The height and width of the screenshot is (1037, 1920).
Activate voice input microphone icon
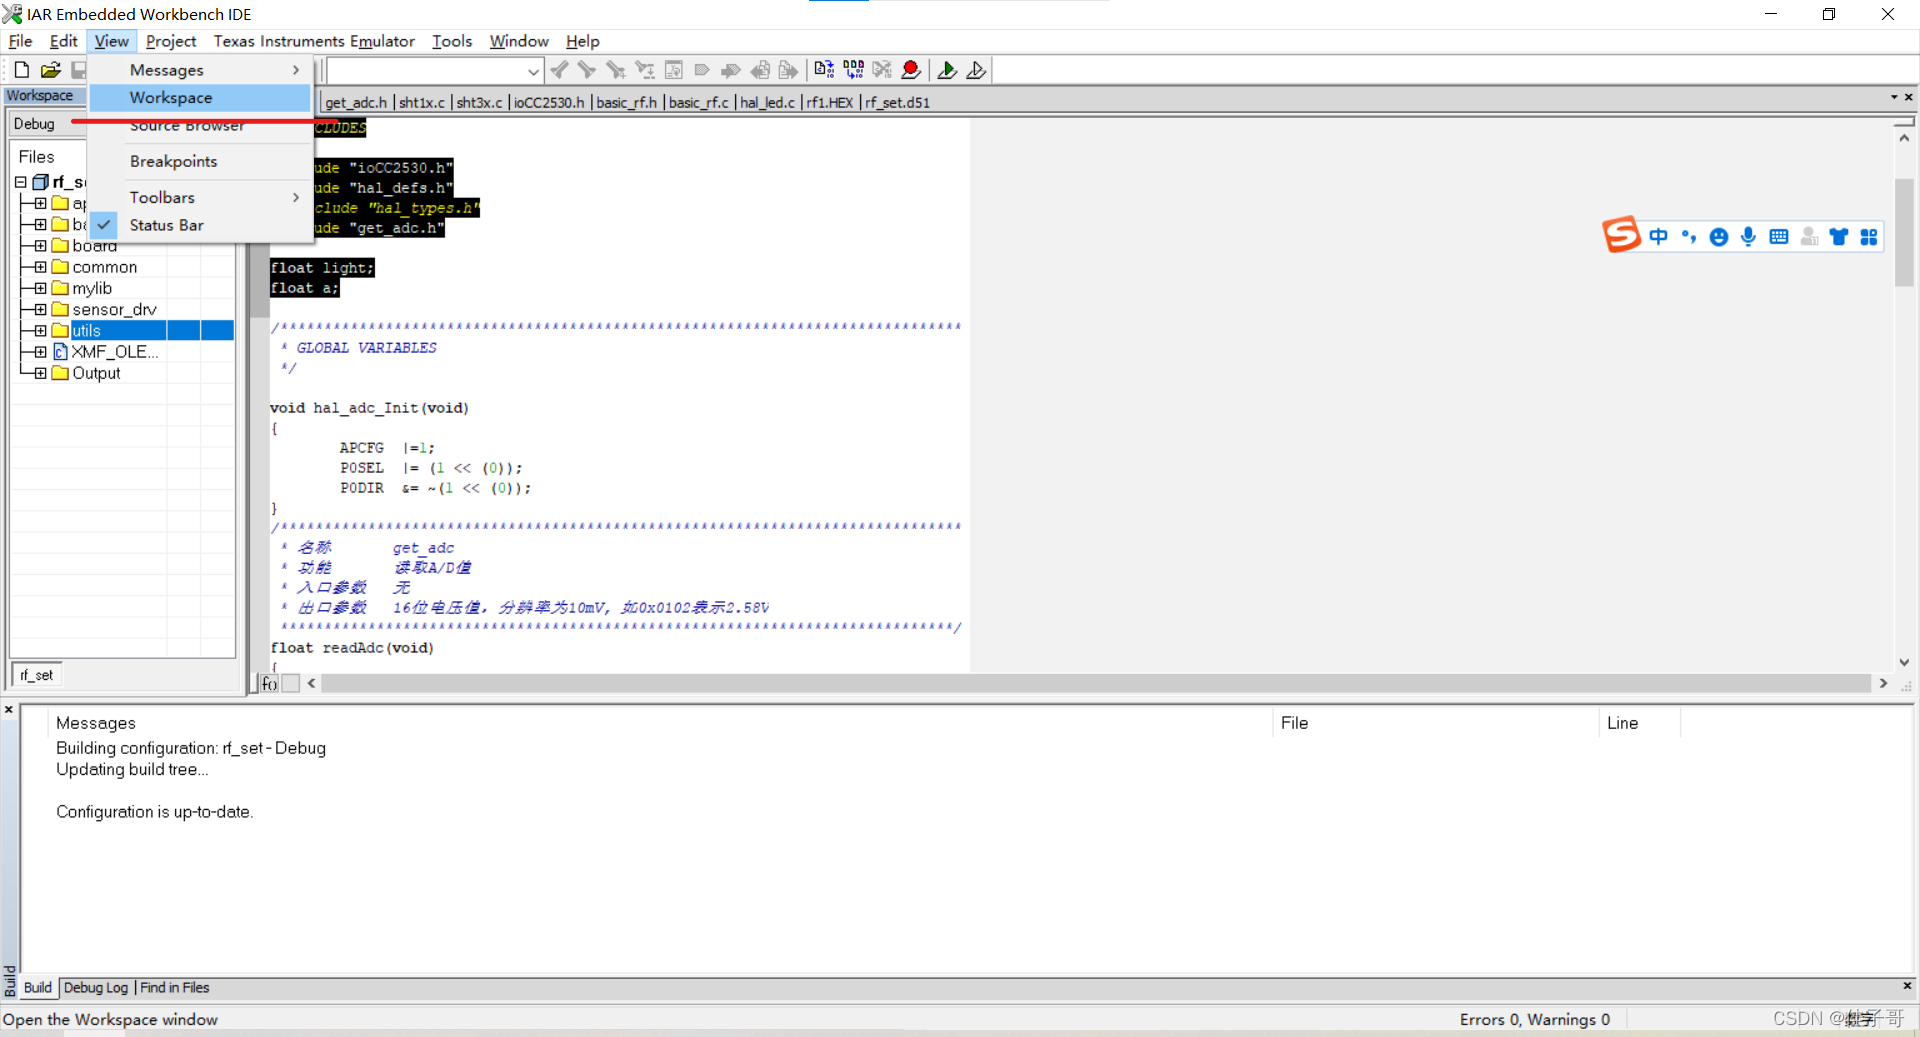click(x=1748, y=237)
